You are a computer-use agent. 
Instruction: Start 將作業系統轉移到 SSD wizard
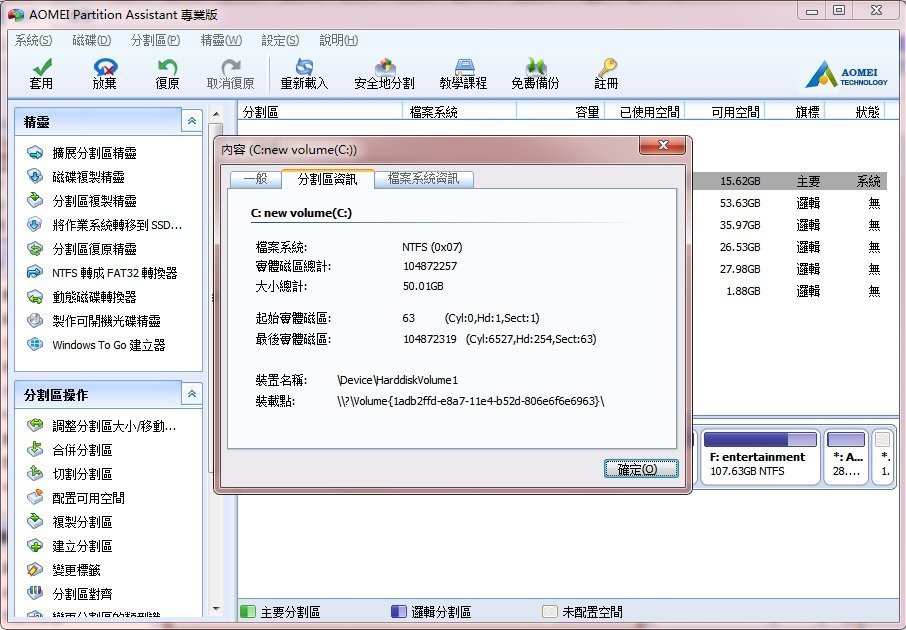point(117,225)
